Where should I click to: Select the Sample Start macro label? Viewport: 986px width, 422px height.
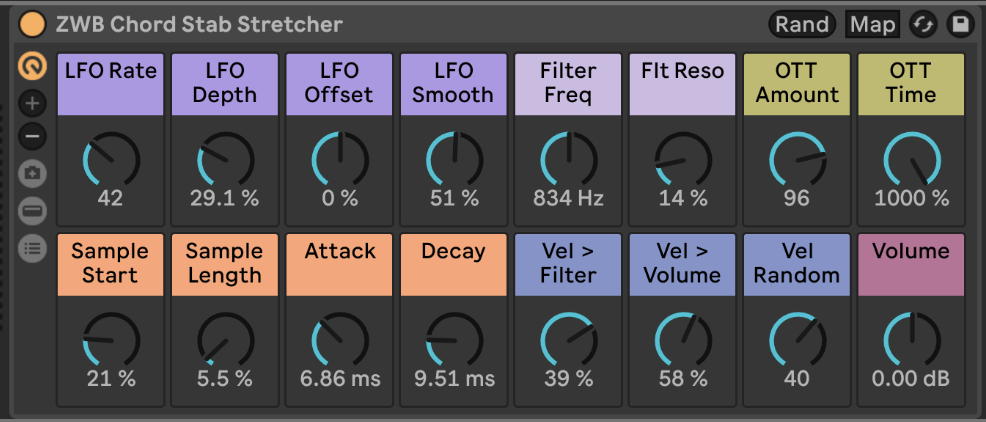(x=110, y=264)
